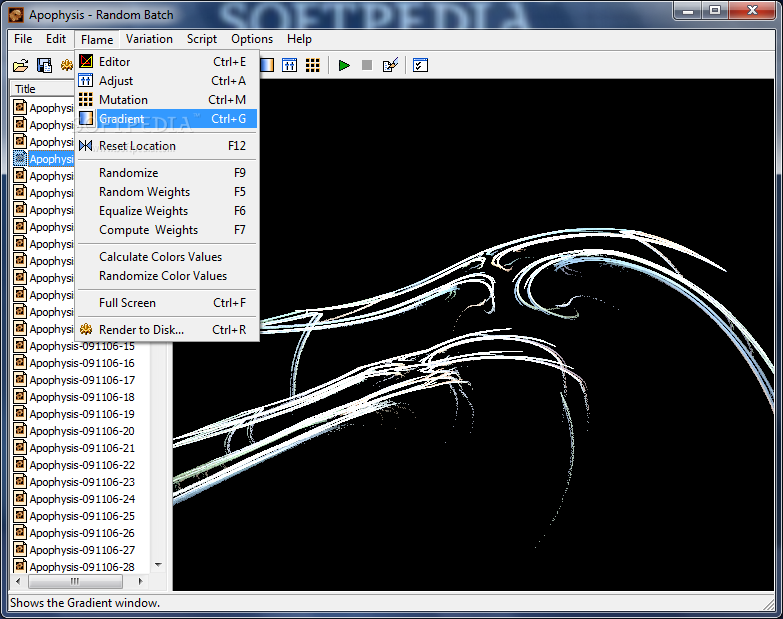This screenshot has height=619, width=783.
Task: Click the flame icon beside Apophysis-091106-20
Action: click(20, 430)
